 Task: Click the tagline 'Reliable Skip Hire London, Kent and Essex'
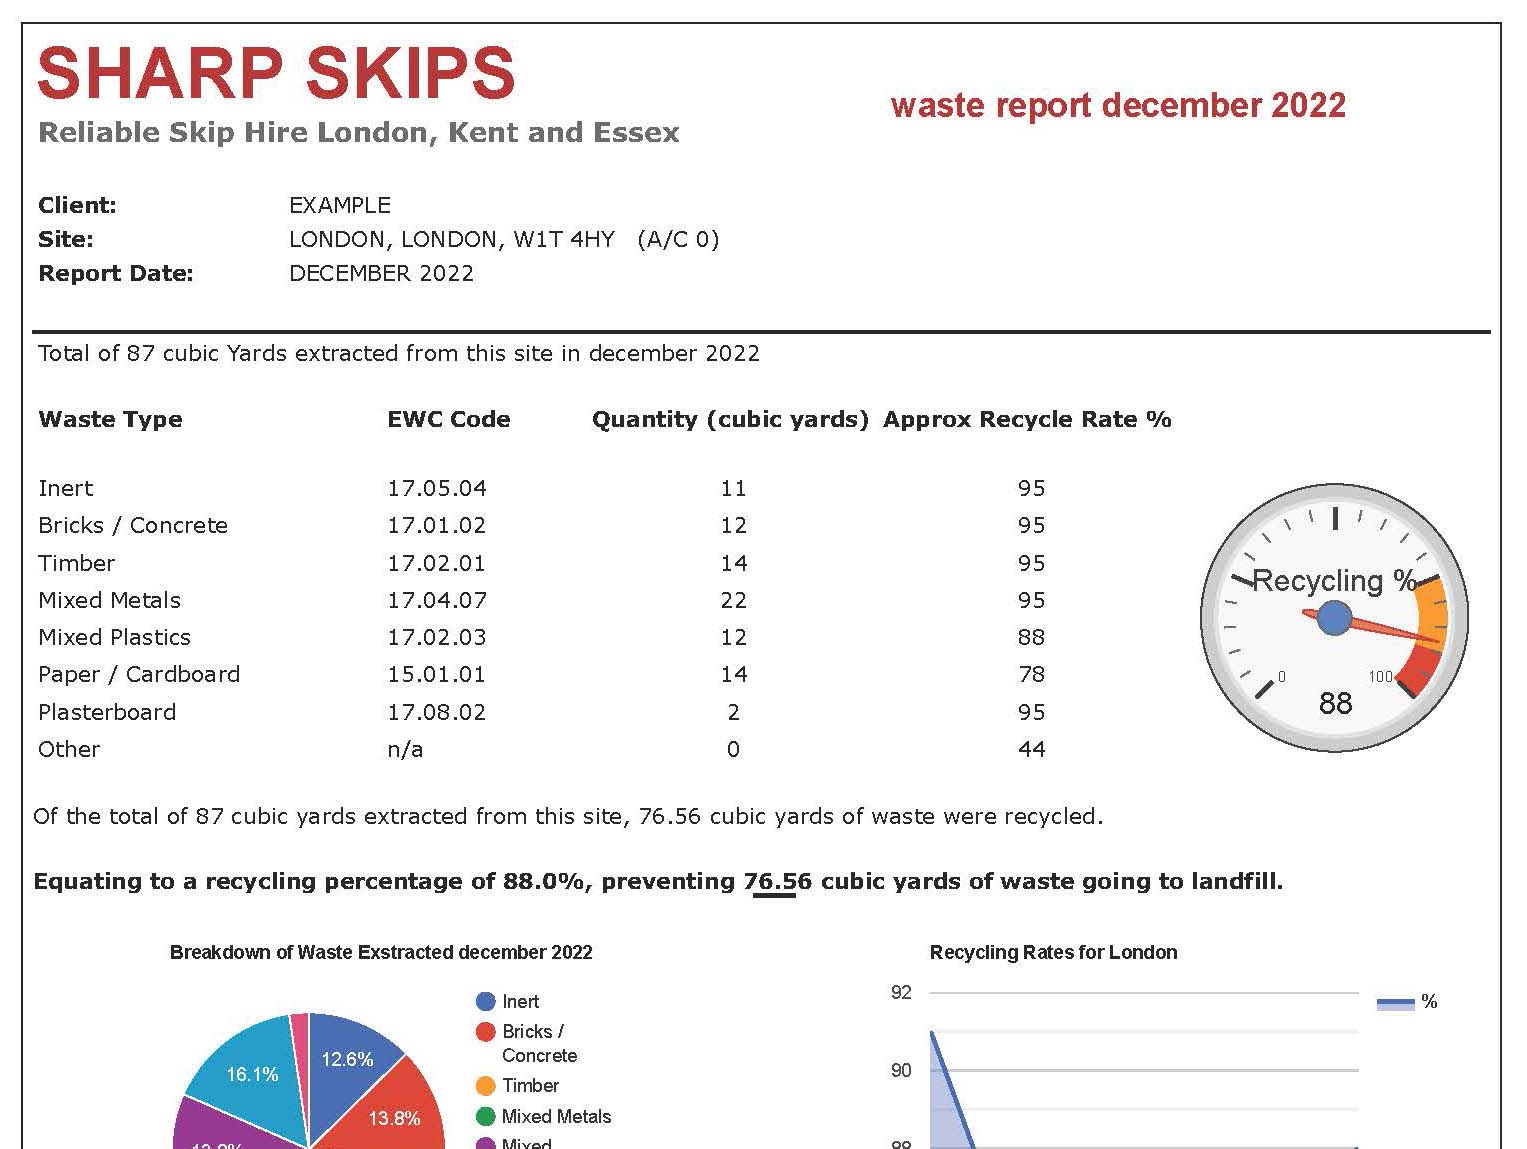[358, 132]
